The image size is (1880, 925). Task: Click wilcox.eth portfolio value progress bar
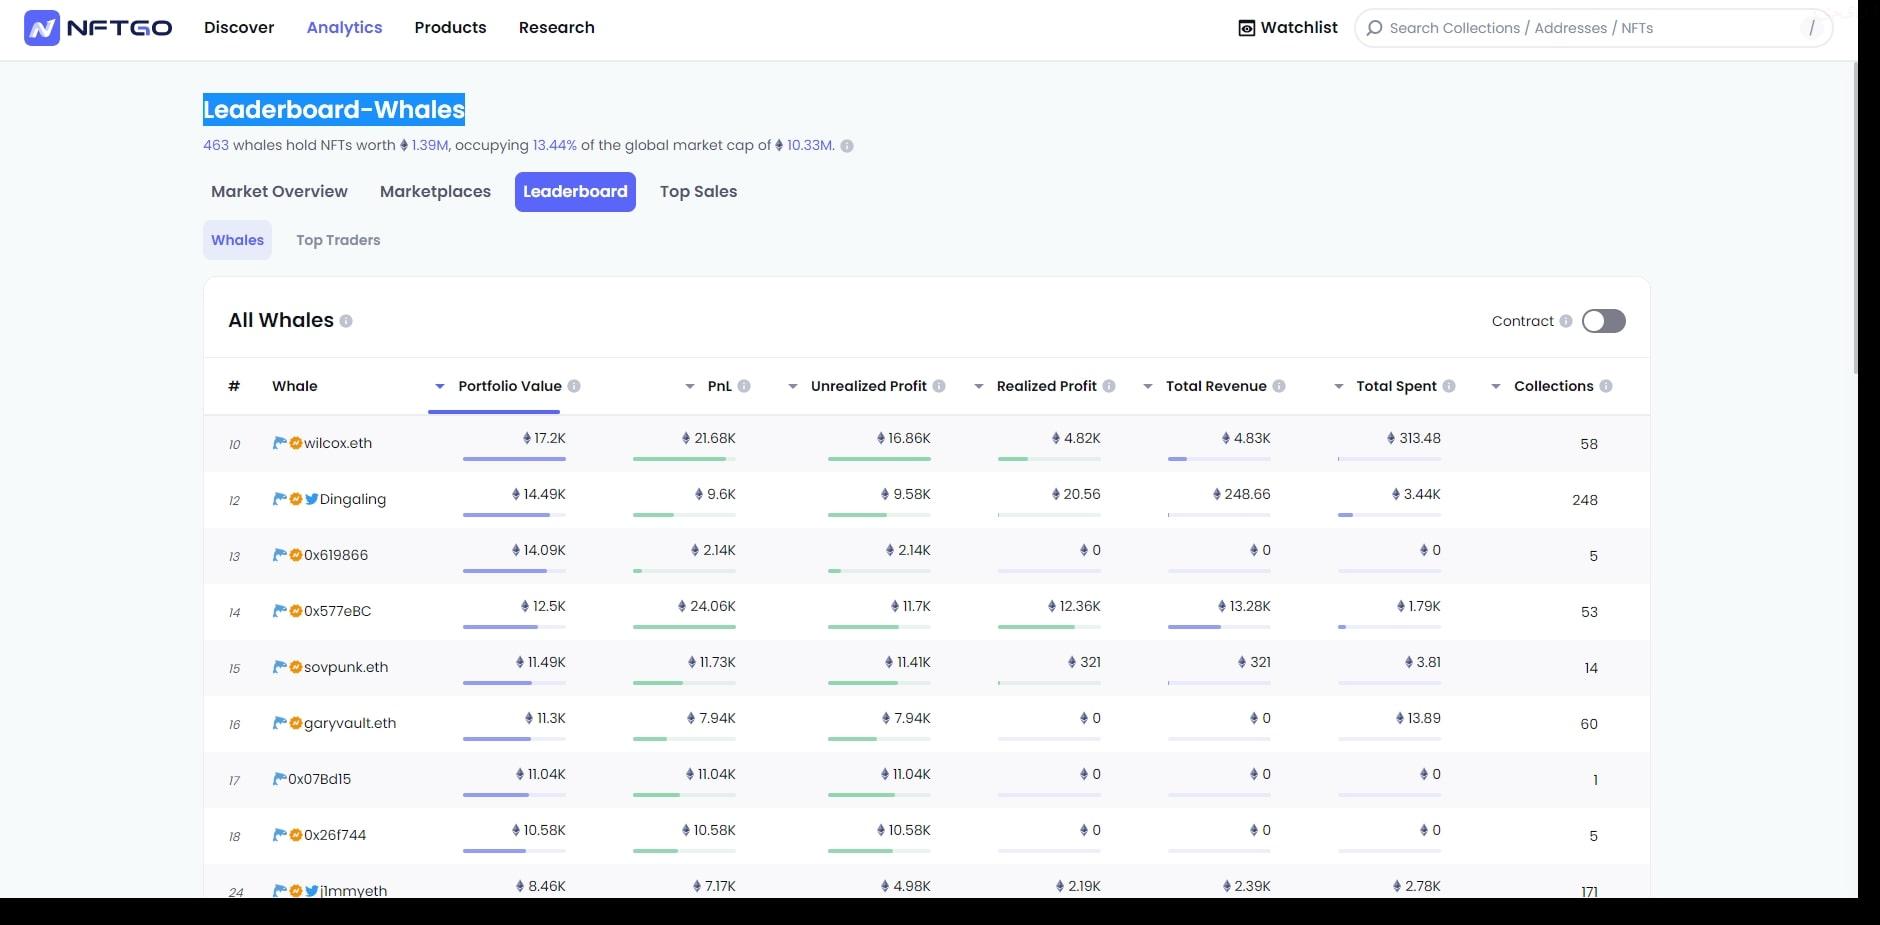(514, 459)
